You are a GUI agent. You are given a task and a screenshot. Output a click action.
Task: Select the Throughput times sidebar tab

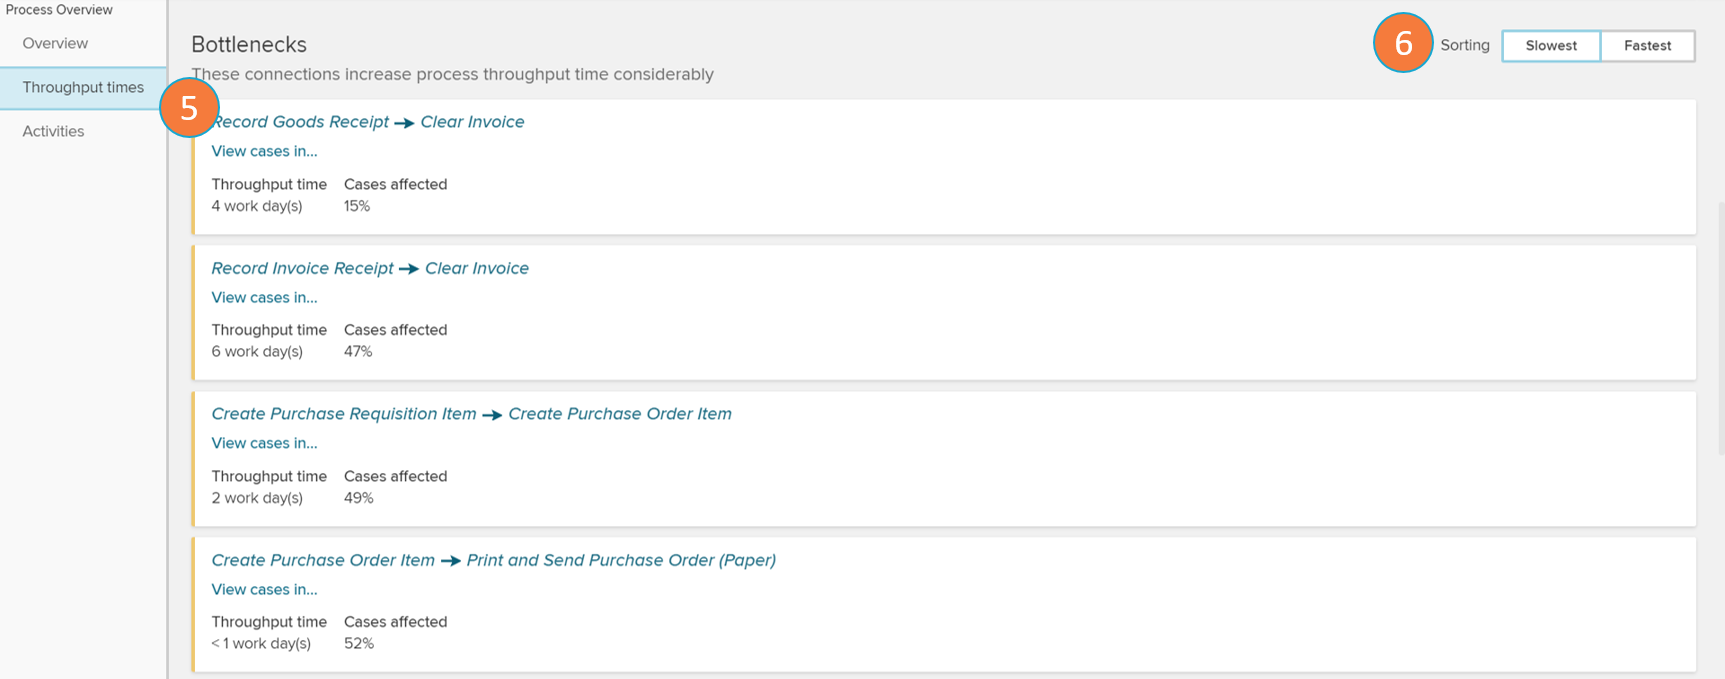coord(83,87)
